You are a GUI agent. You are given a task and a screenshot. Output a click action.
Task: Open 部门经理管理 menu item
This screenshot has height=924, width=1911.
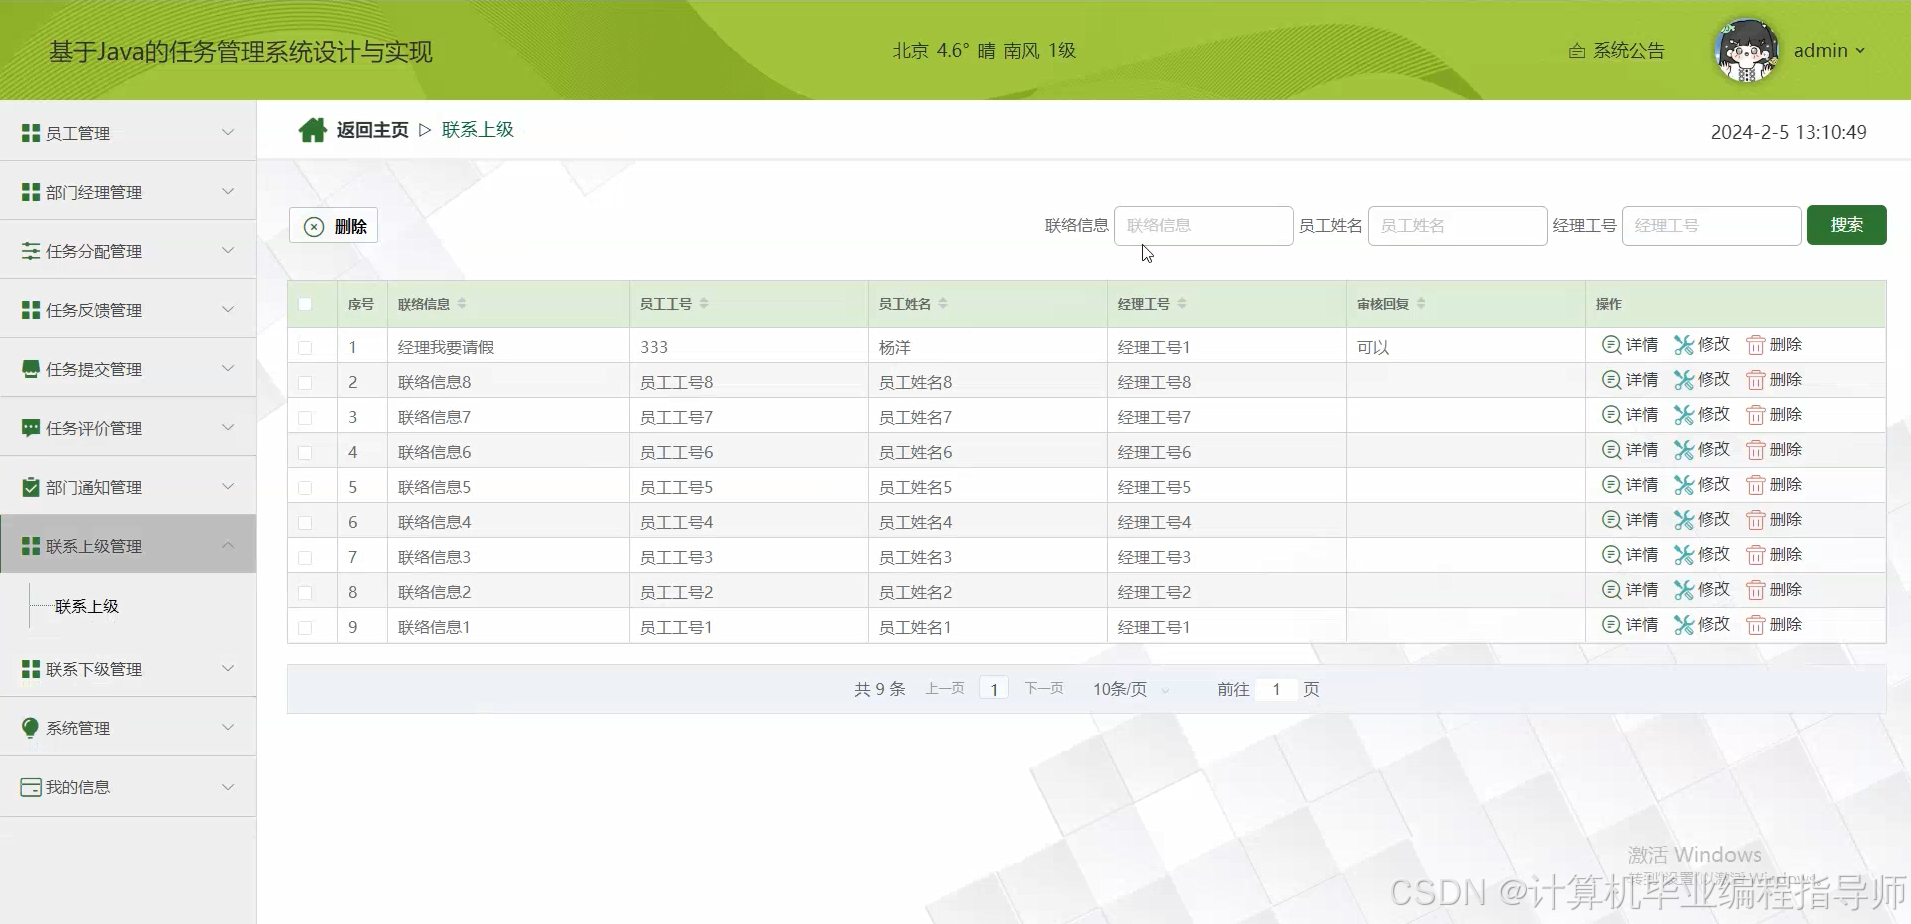[x=128, y=191]
